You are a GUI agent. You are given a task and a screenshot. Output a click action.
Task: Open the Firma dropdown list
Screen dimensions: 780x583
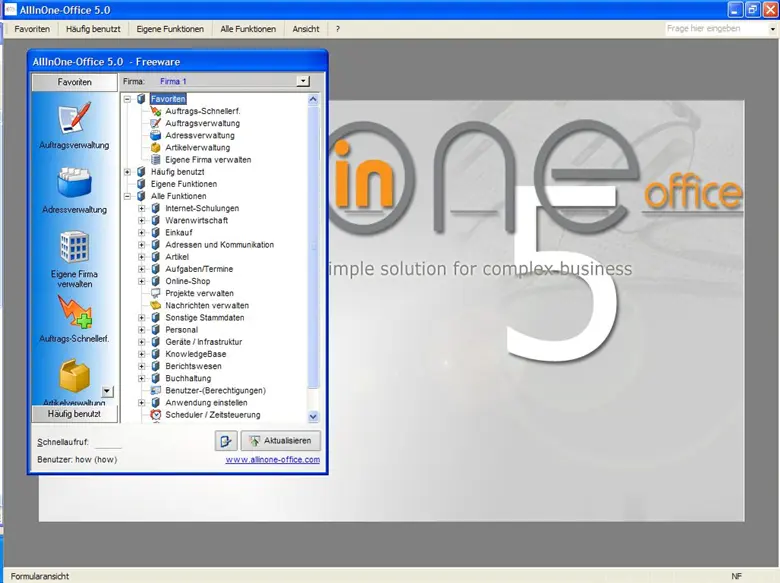pos(303,81)
